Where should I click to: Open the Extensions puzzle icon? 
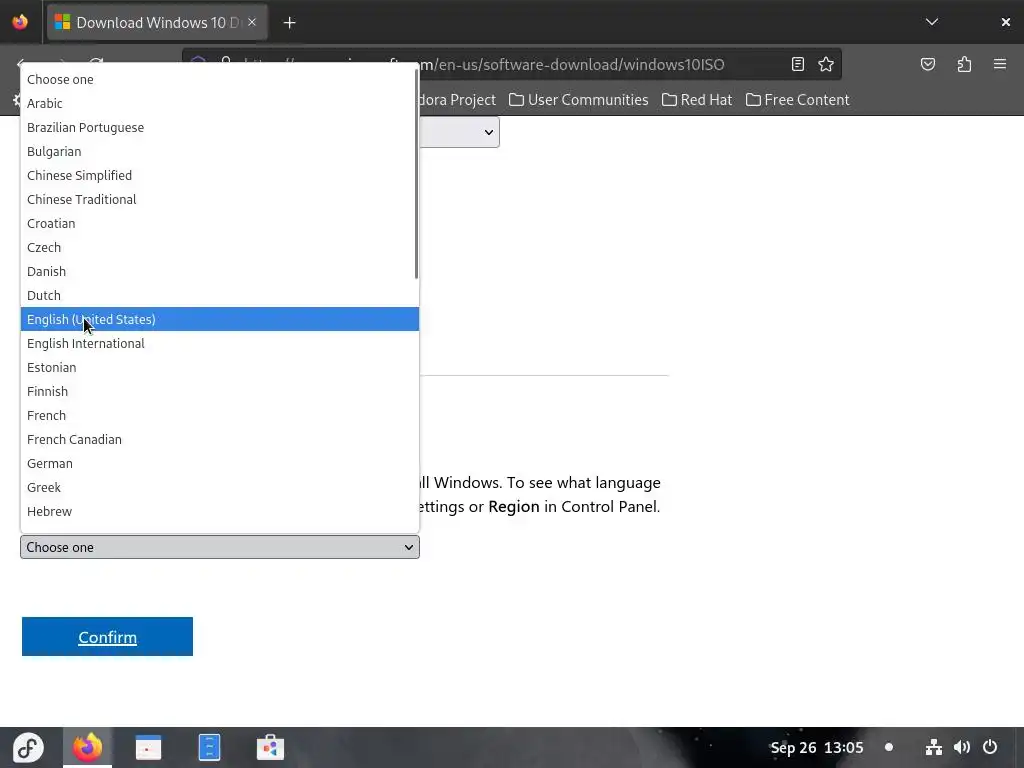(x=965, y=64)
